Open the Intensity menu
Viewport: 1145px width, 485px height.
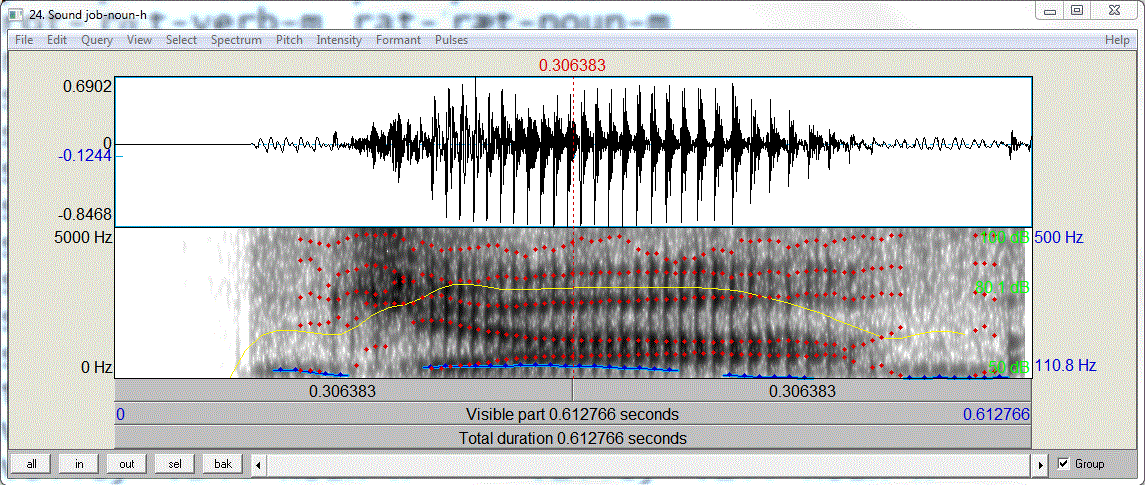tap(339, 40)
